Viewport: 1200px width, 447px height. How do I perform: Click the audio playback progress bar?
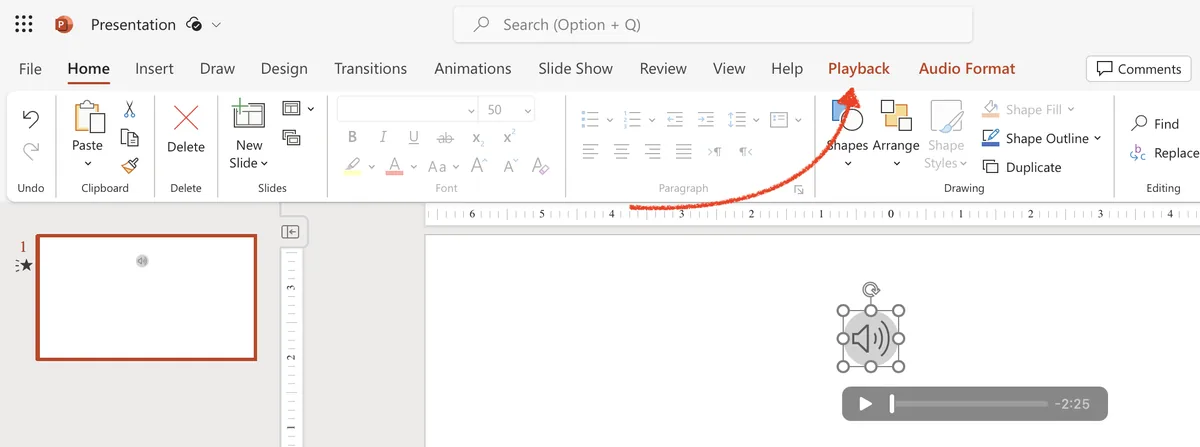click(x=968, y=404)
